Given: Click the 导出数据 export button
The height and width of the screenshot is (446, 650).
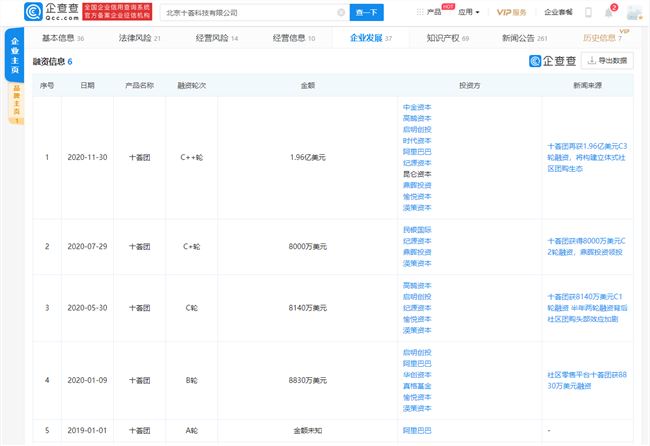Looking at the screenshot, I should click(x=607, y=61).
